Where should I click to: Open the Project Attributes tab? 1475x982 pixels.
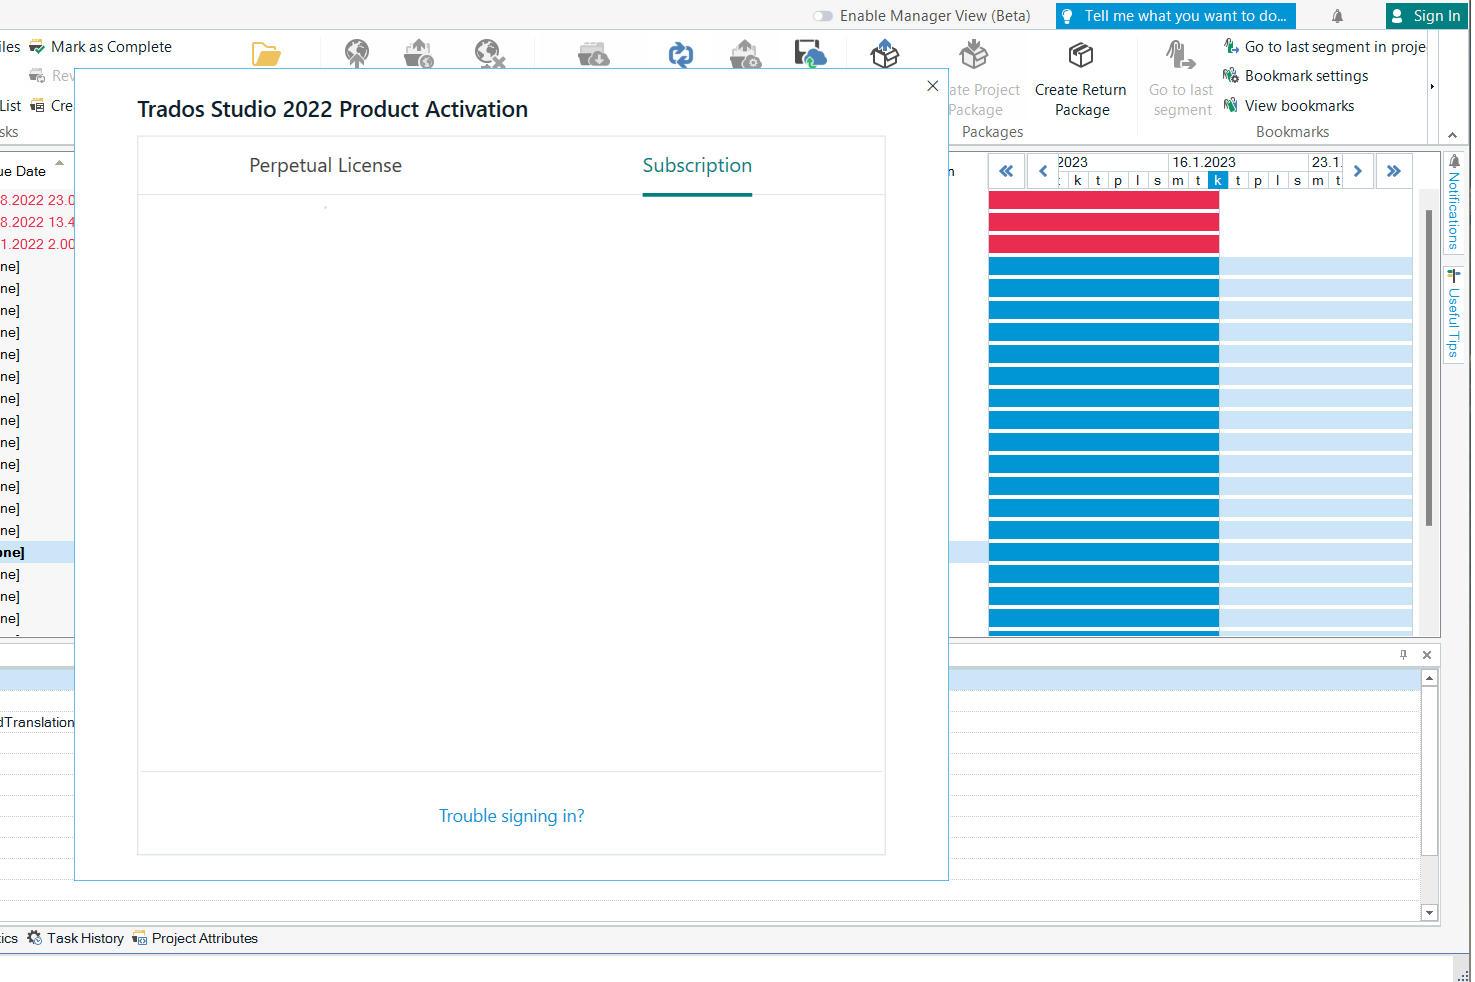[x=204, y=938]
